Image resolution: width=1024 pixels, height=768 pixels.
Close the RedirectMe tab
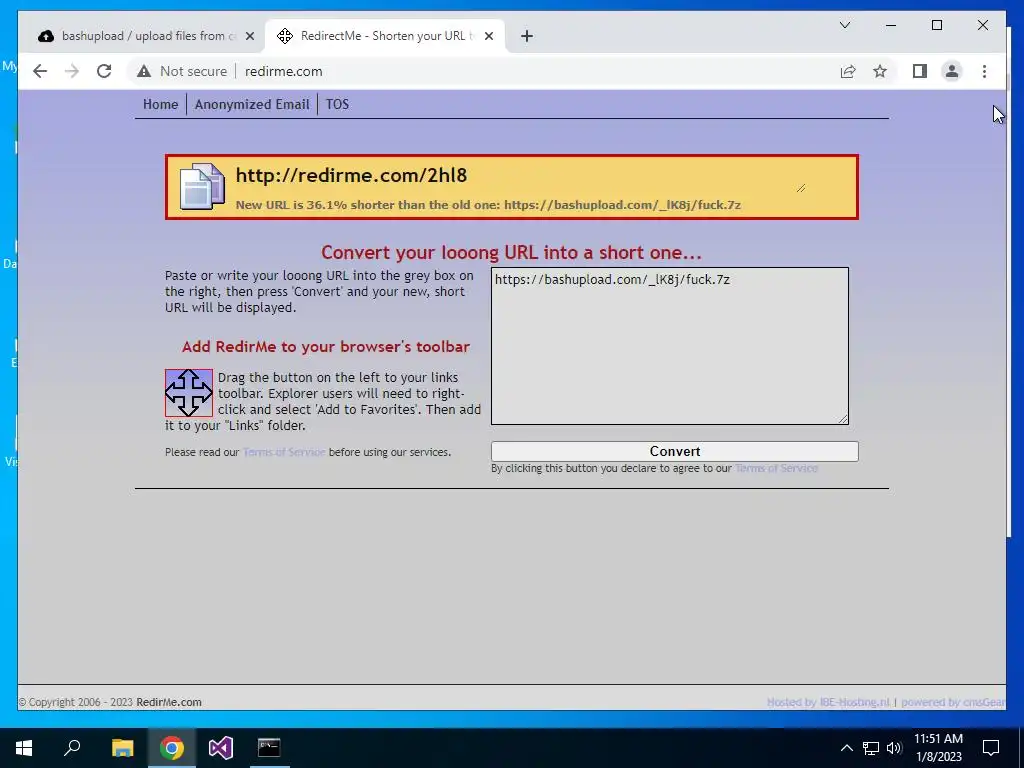[488, 36]
